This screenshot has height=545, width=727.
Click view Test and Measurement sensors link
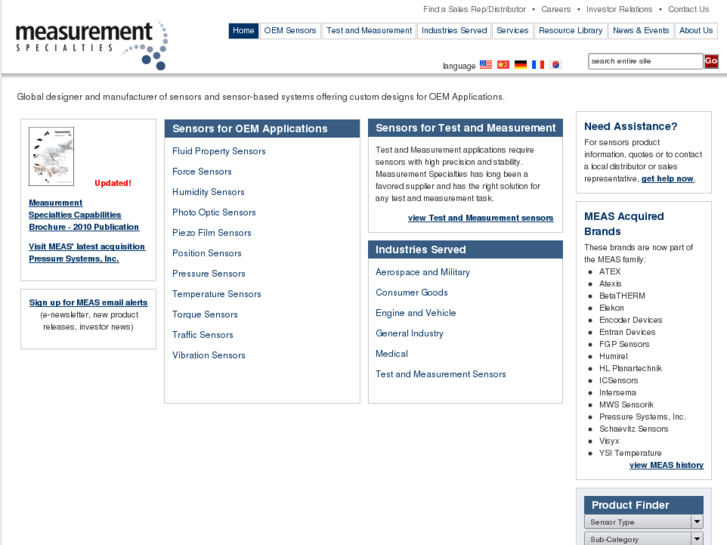480,218
